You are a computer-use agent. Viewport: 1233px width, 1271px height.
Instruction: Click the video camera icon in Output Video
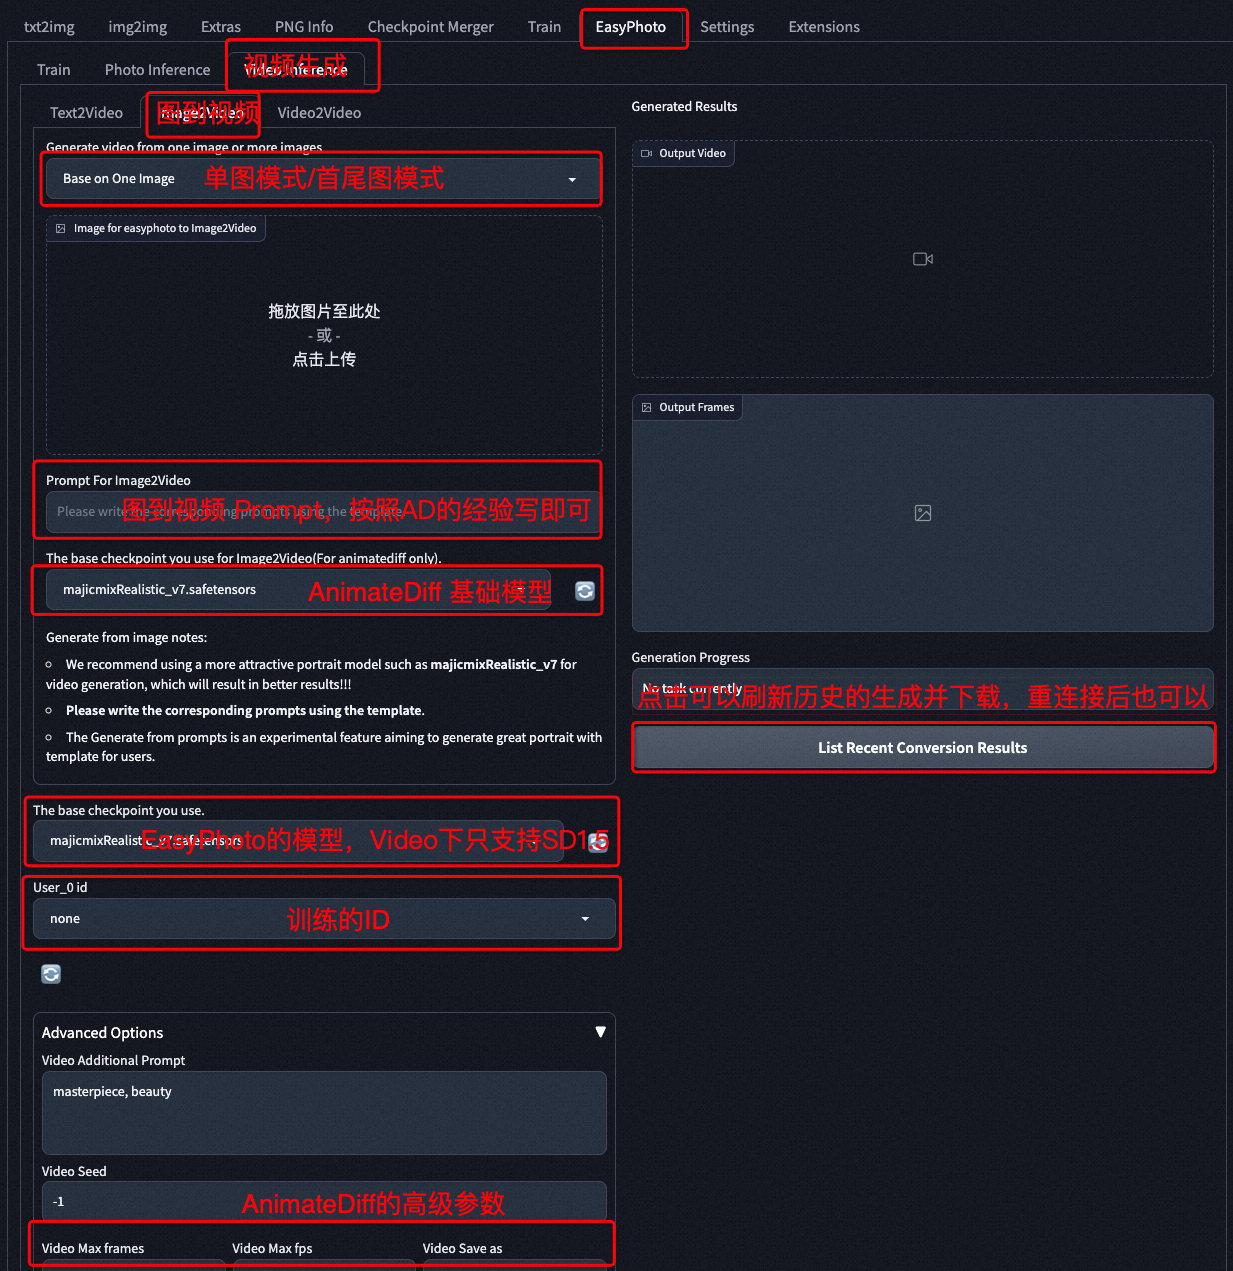click(922, 259)
